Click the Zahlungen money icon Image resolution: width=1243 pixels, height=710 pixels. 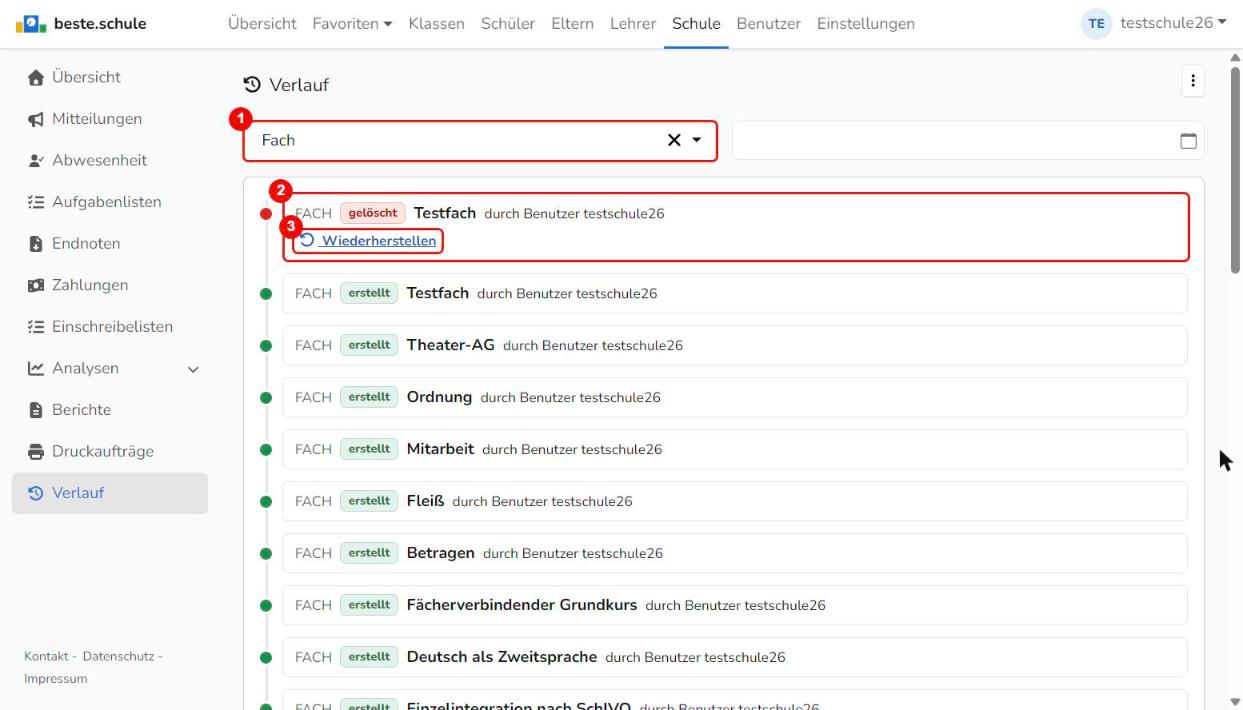pos(35,285)
